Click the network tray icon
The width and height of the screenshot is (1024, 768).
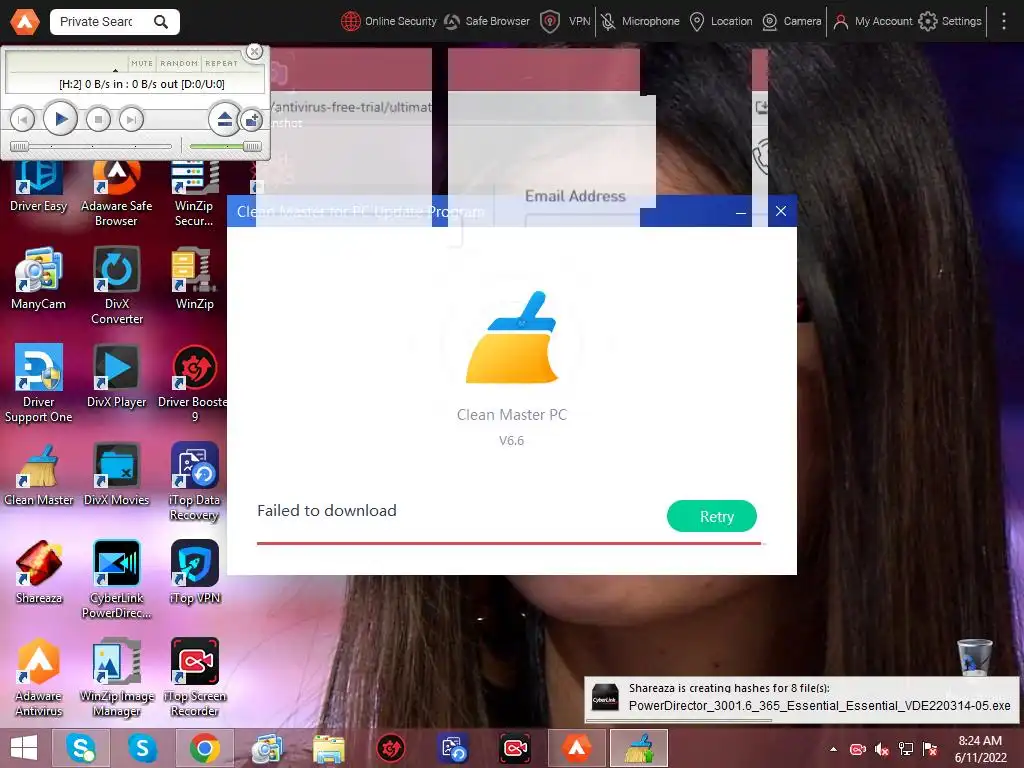point(906,749)
